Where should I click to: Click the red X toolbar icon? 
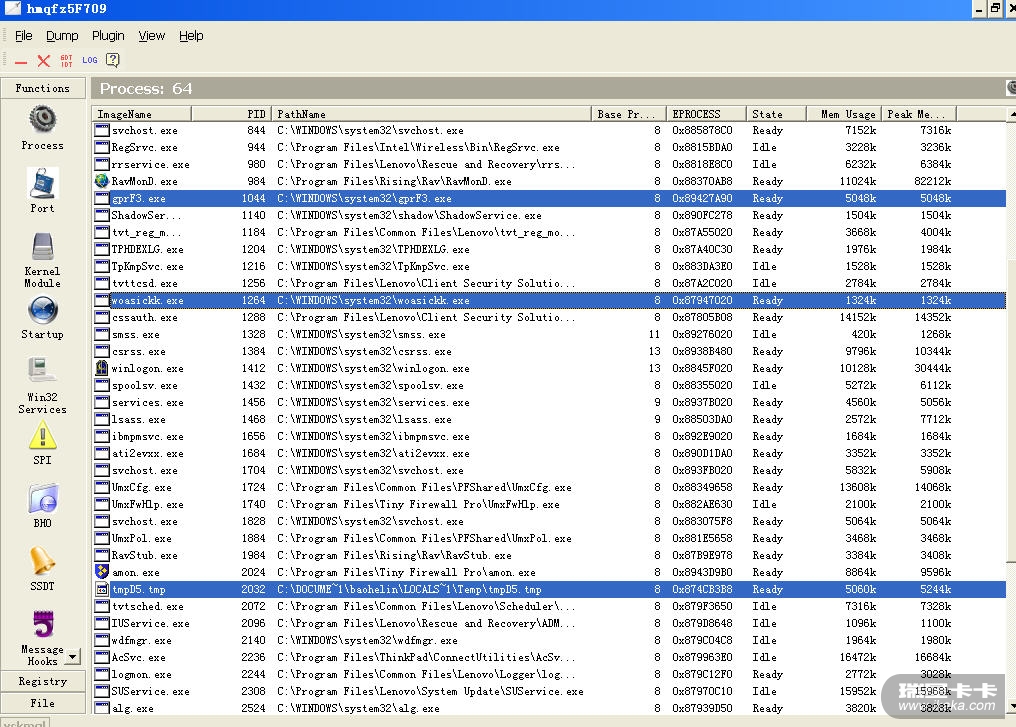point(44,61)
